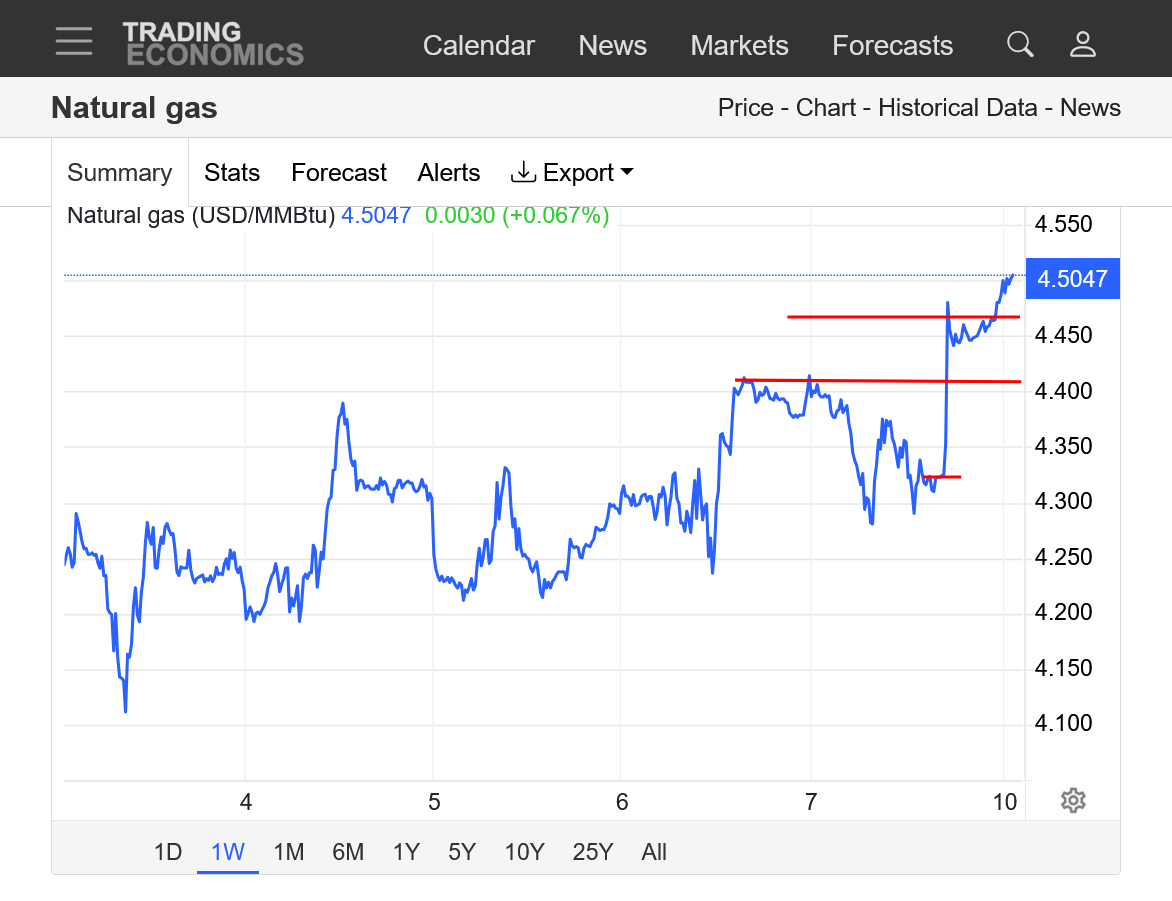
Task: Select the Summary tab
Action: pyautogui.click(x=119, y=173)
